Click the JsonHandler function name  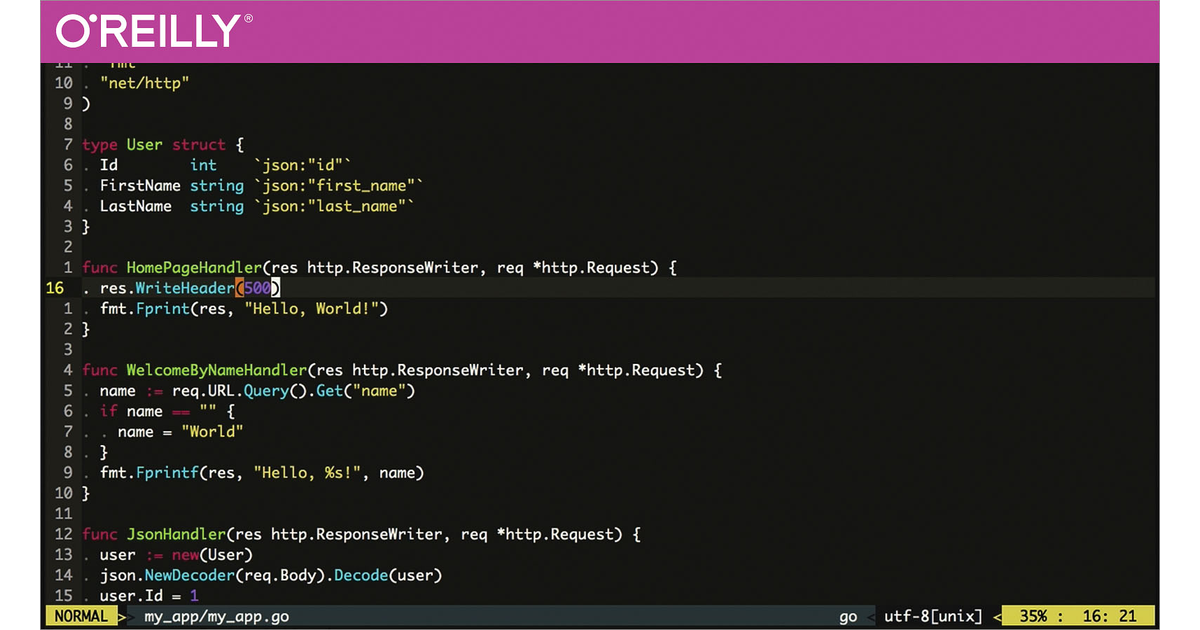[x=176, y=534]
